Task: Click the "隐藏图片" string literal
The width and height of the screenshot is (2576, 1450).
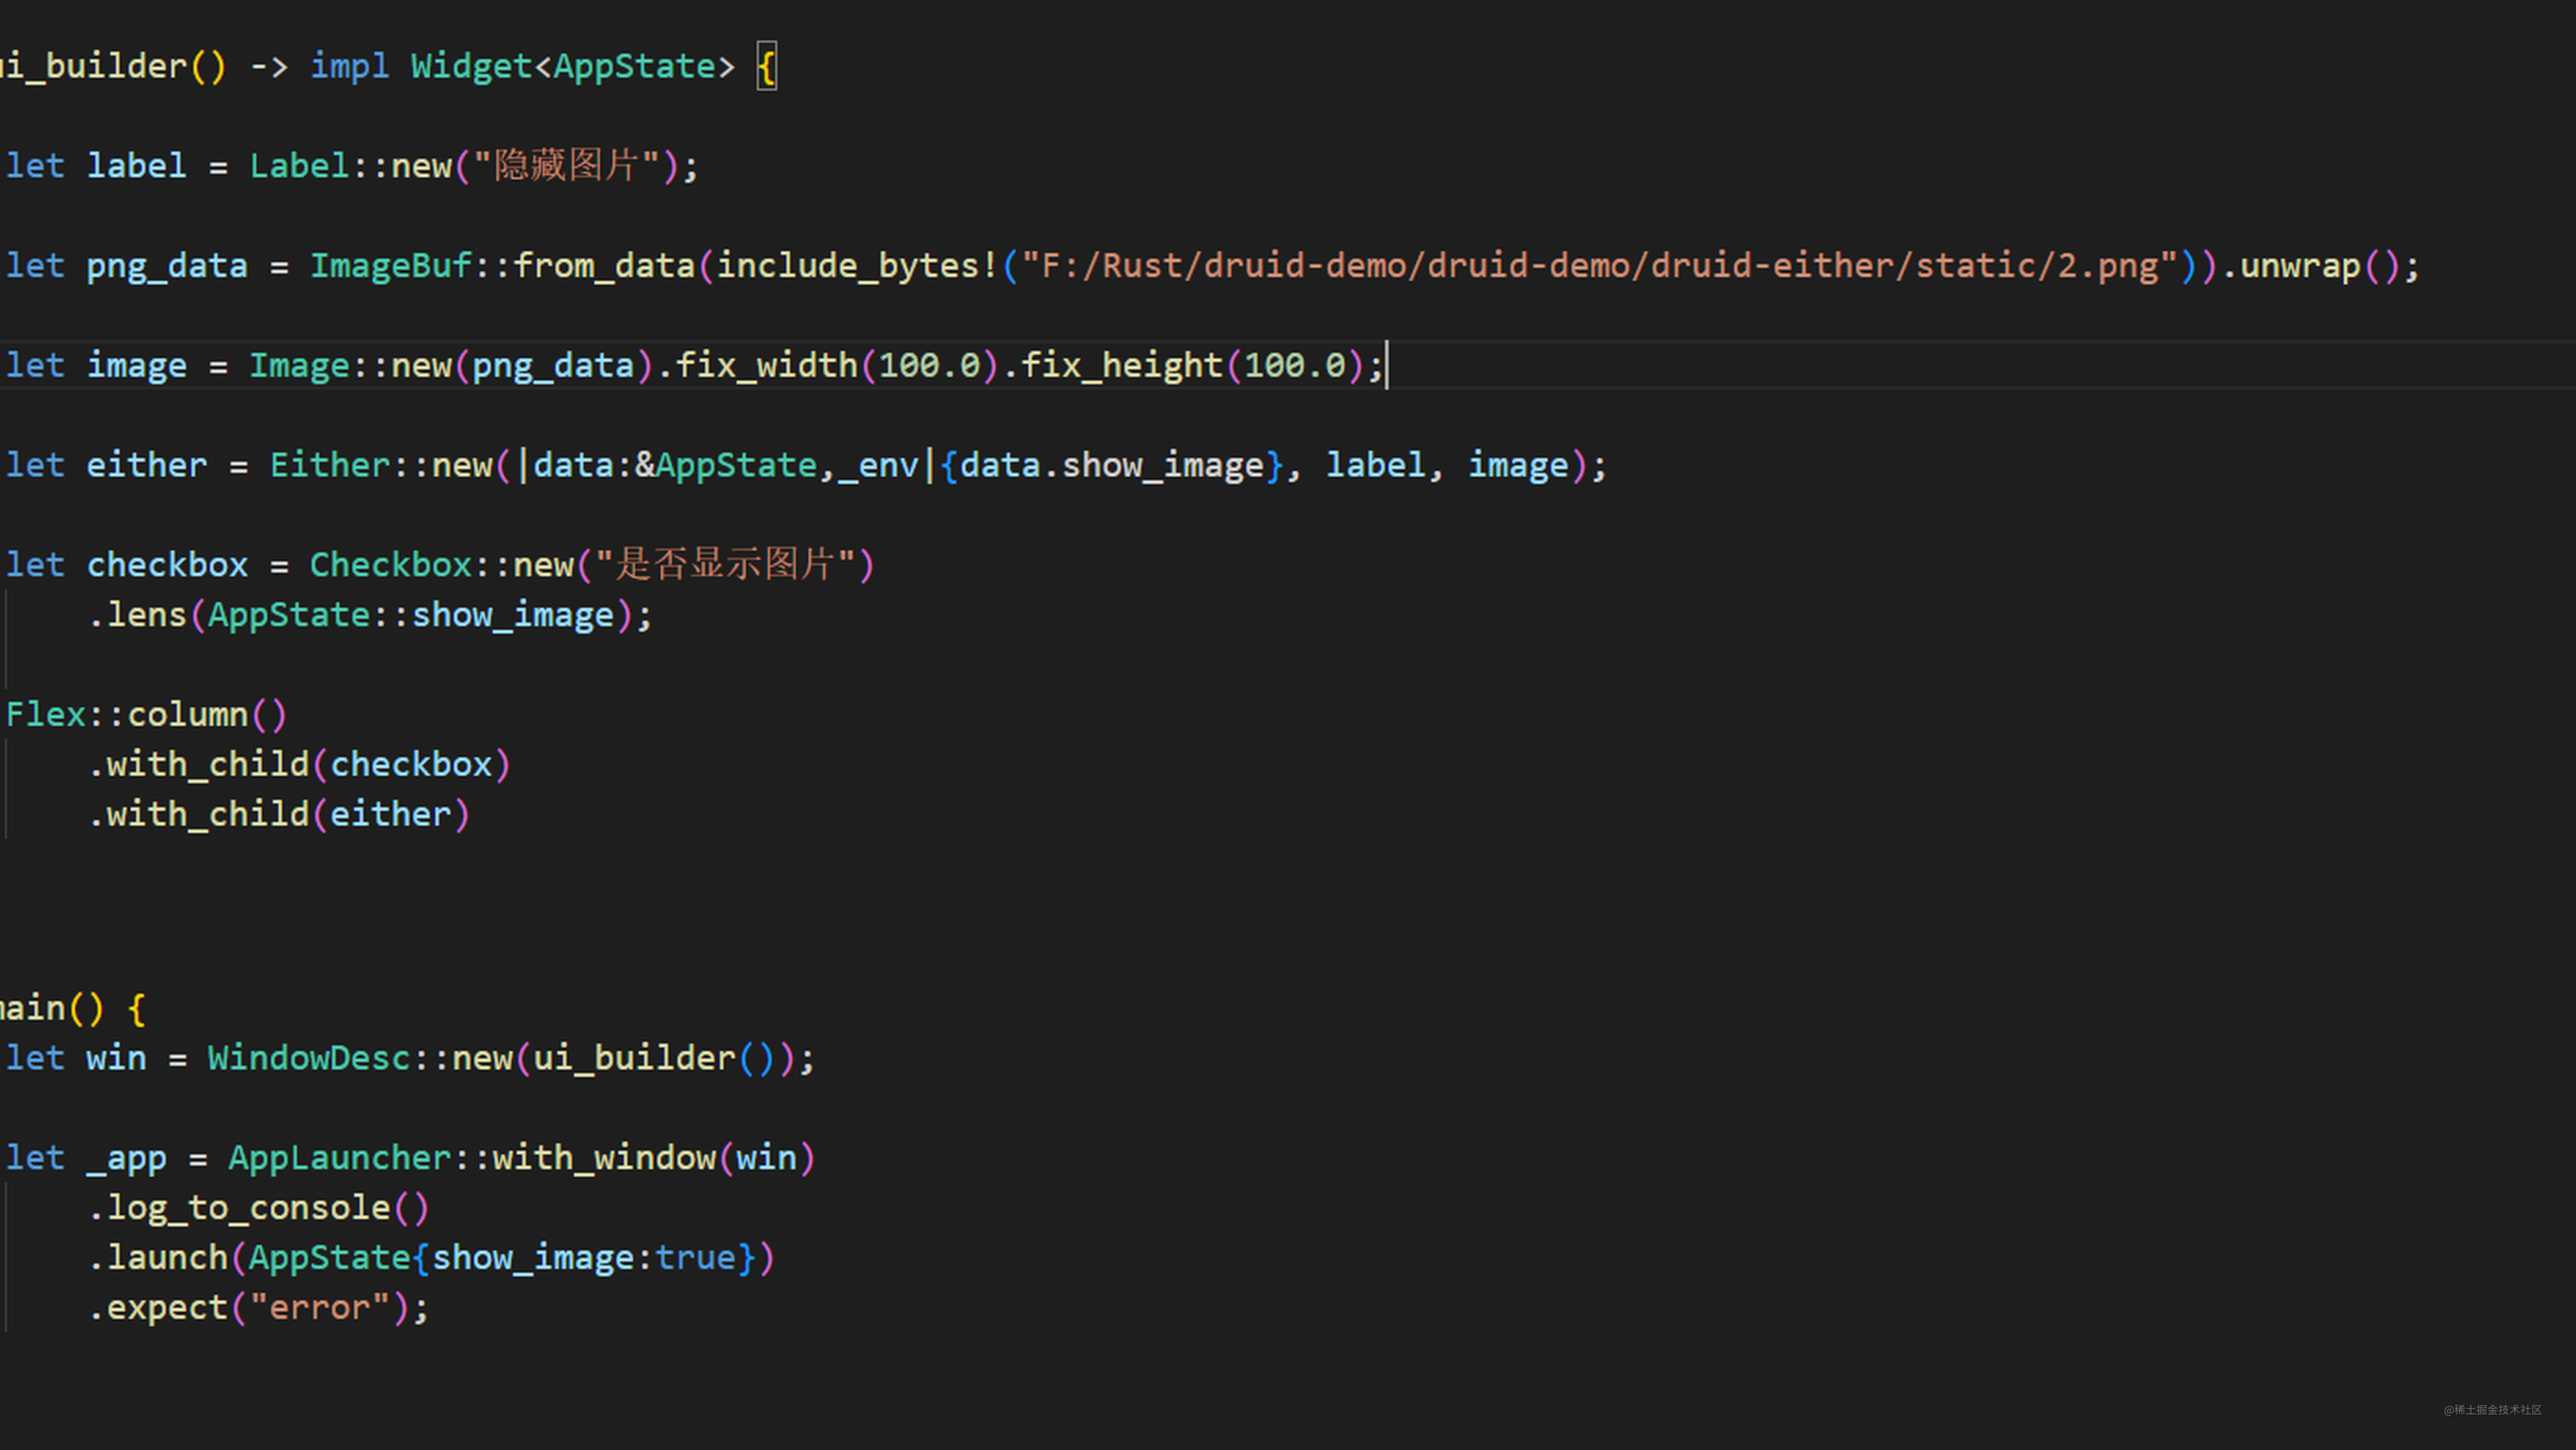Action: coord(566,166)
